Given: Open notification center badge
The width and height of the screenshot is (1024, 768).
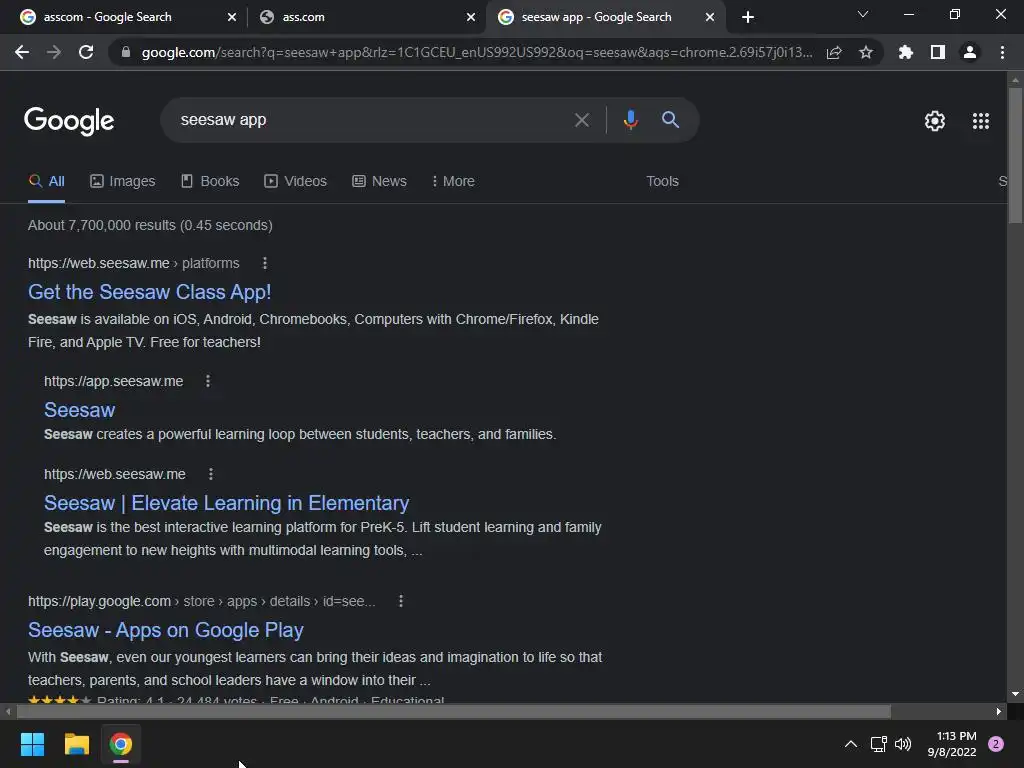Looking at the screenshot, I should [996, 744].
